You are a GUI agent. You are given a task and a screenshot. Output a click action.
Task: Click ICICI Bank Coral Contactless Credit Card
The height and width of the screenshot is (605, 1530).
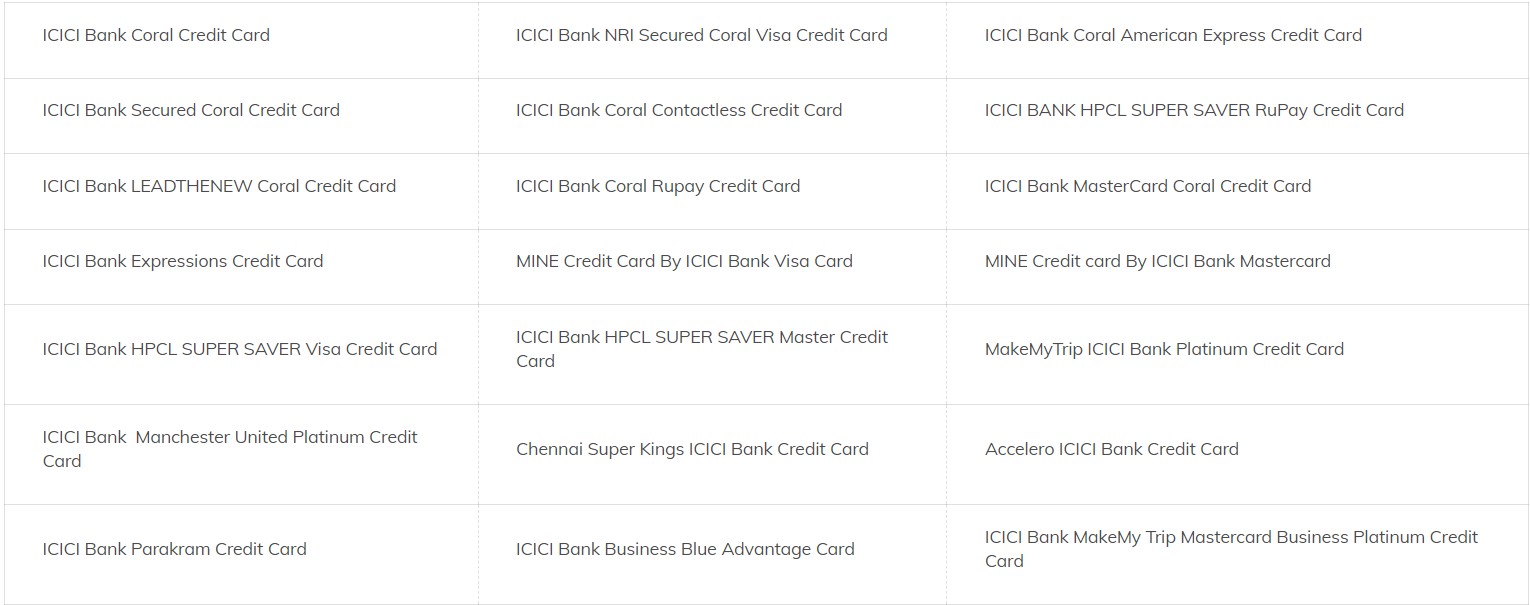(x=679, y=110)
